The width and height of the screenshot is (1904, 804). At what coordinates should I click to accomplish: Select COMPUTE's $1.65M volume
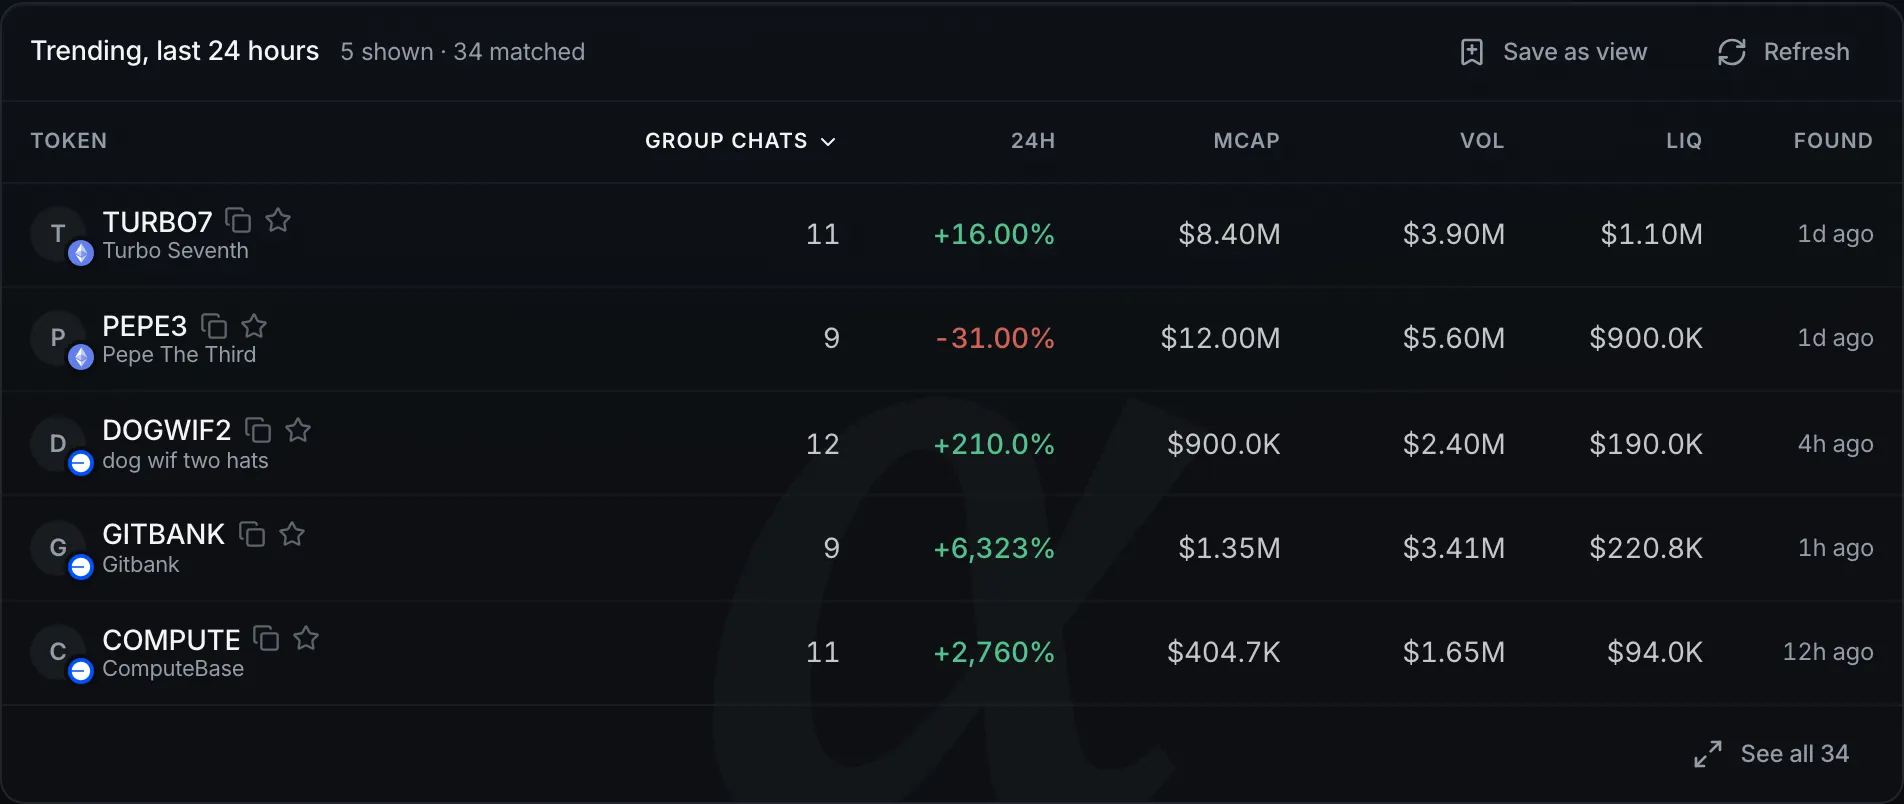pos(1454,652)
